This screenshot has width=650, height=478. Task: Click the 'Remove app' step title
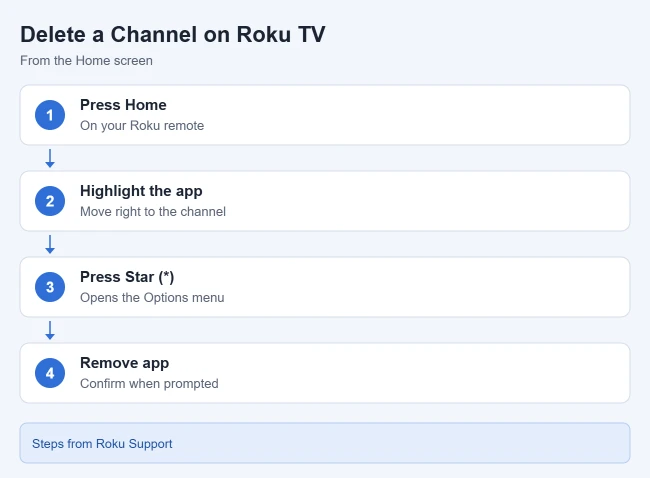click(x=124, y=363)
